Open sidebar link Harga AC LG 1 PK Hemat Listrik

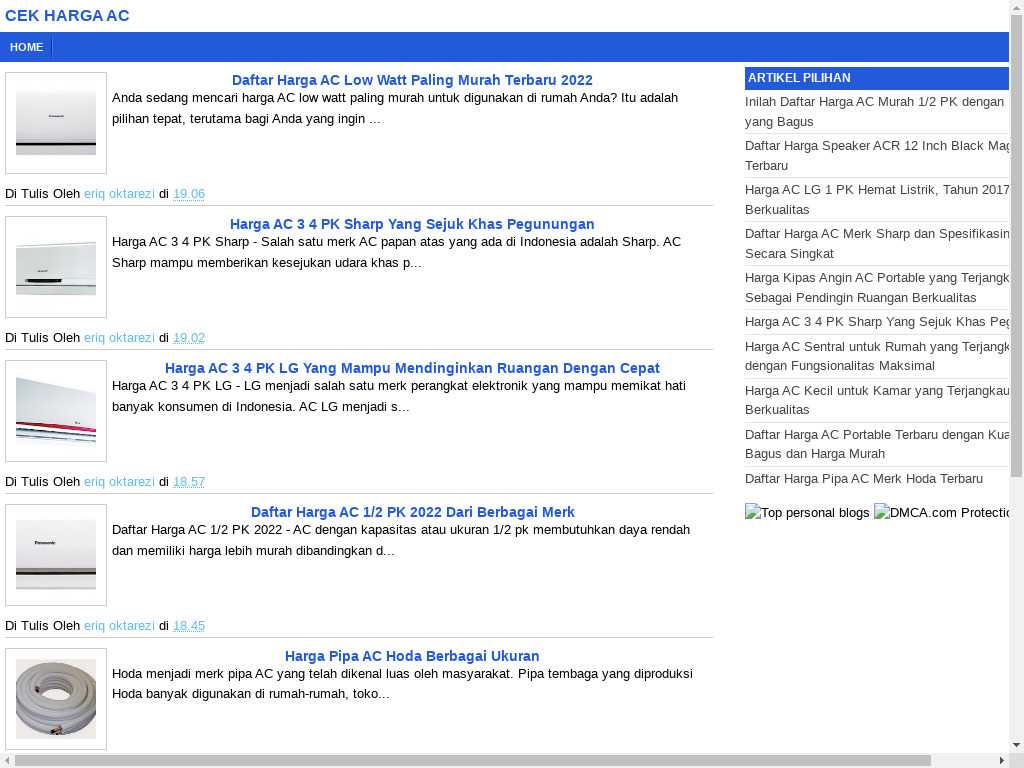(876, 199)
